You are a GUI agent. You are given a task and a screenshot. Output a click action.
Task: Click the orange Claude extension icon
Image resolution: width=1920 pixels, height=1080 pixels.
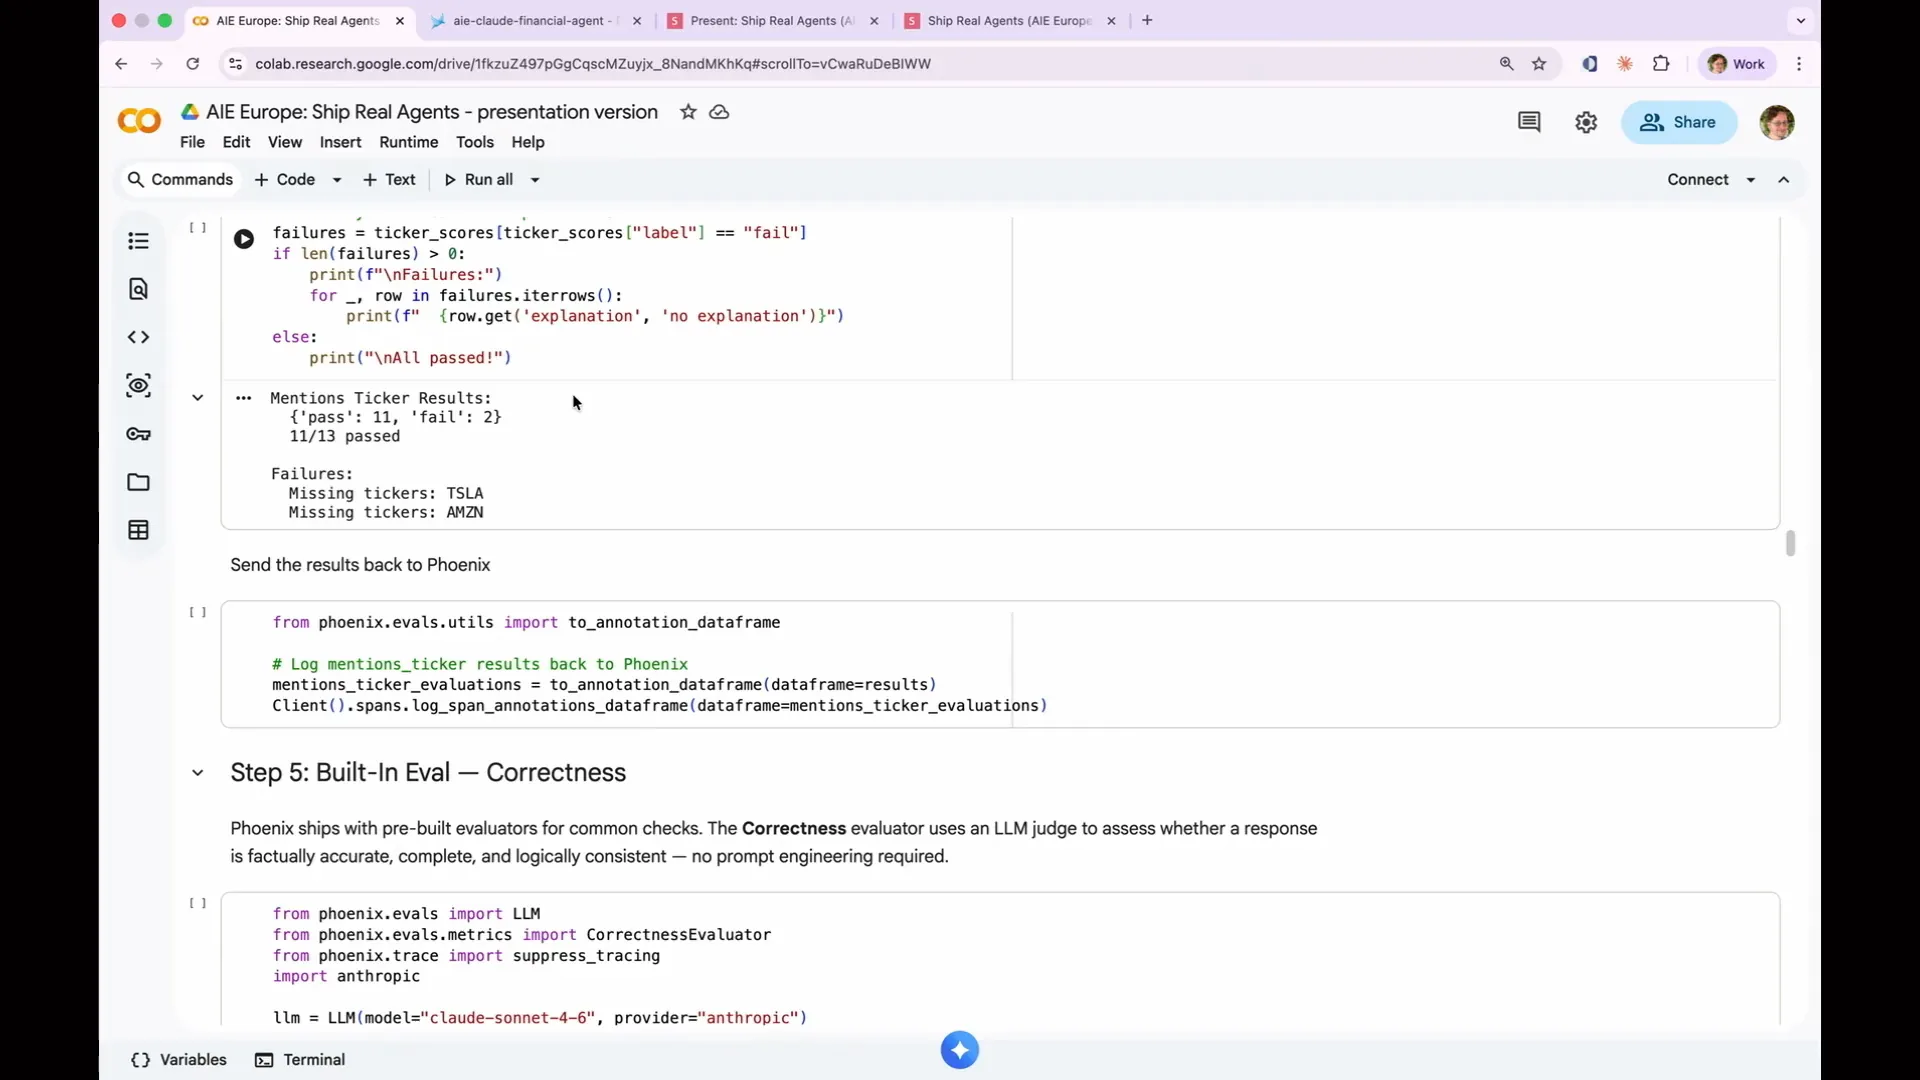pyautogui.click(x=1625, y=64)
